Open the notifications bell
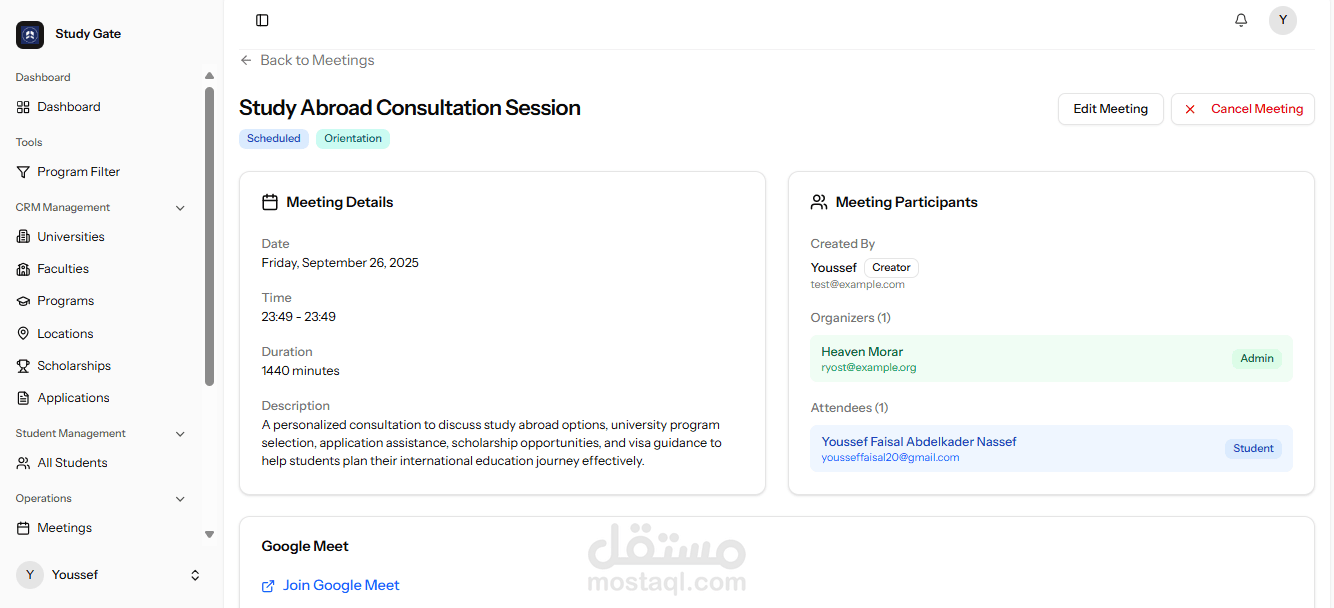This screenshot has height=608, width=1334. pyautogui.click(x=1241, y=20)
